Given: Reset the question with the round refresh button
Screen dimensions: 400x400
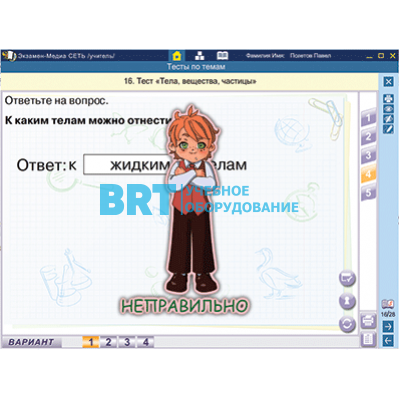Looking at the screenshot, I should [347, 324].
